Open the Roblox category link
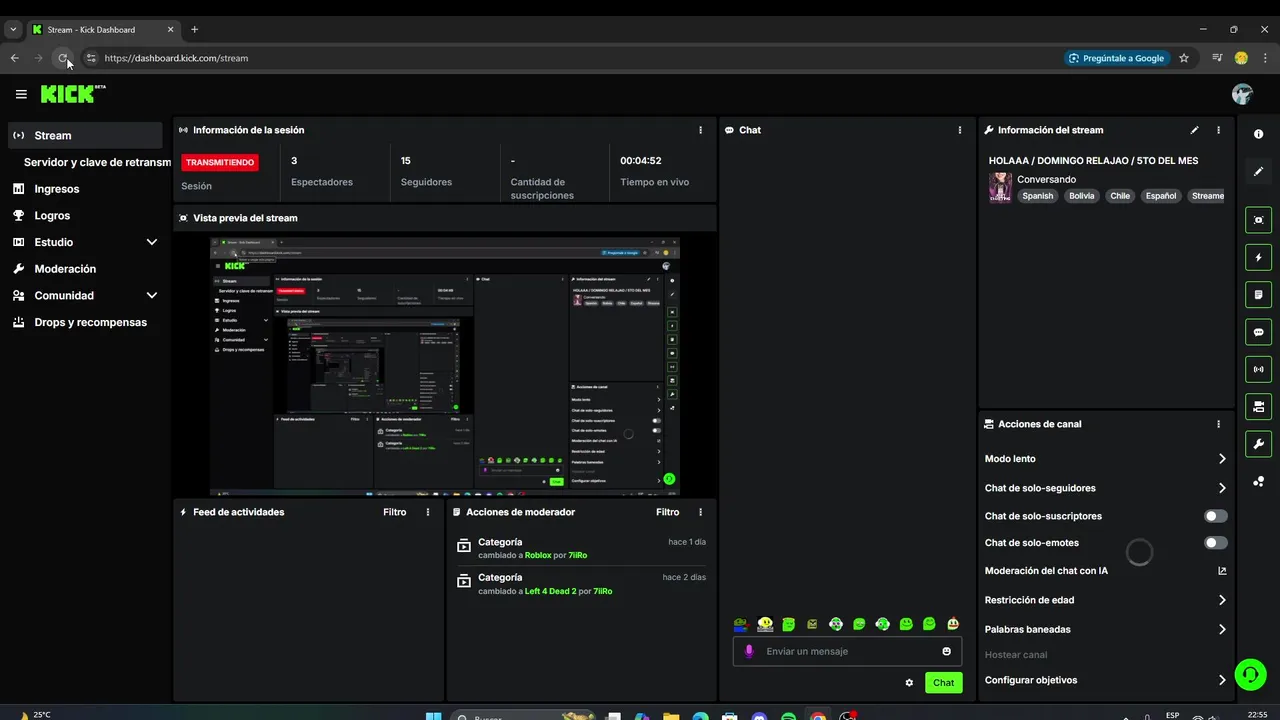 (x=538, y=555)
